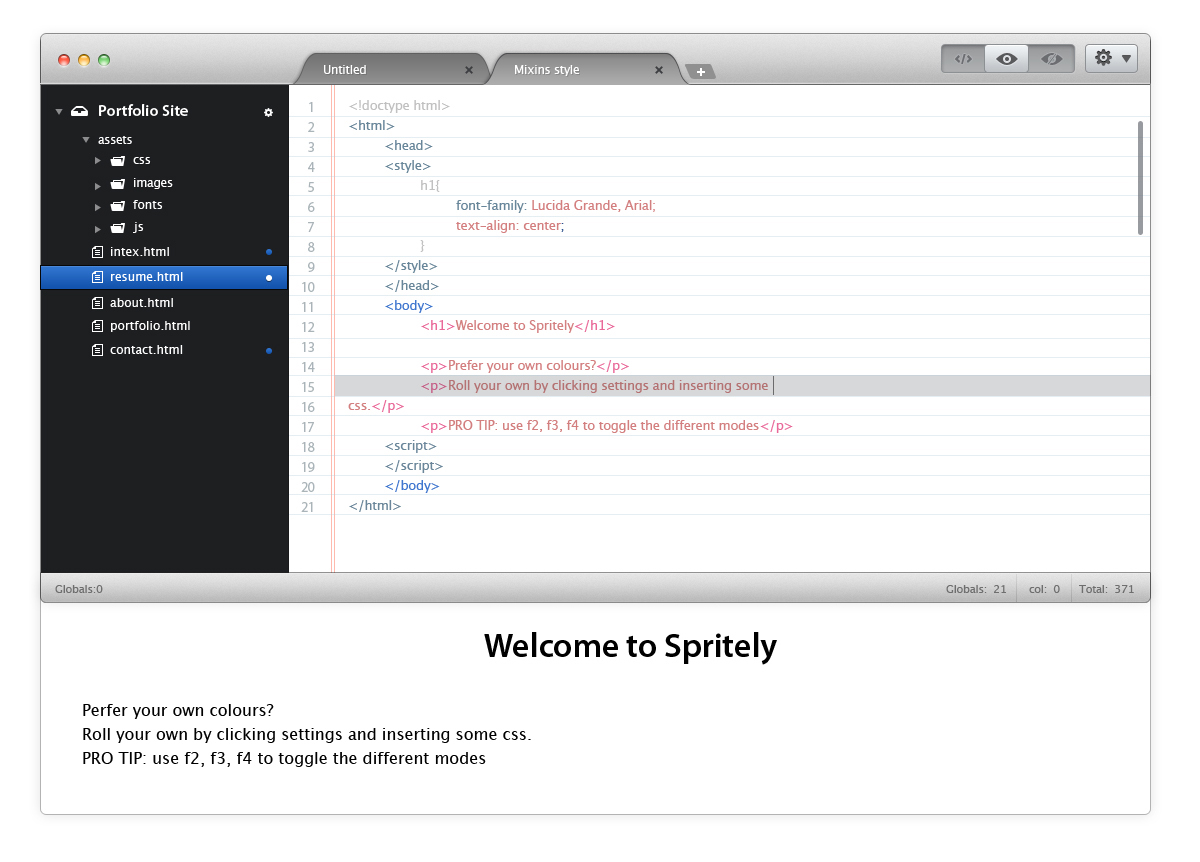Click line number 1 in gutter

(x=310, y=107)
